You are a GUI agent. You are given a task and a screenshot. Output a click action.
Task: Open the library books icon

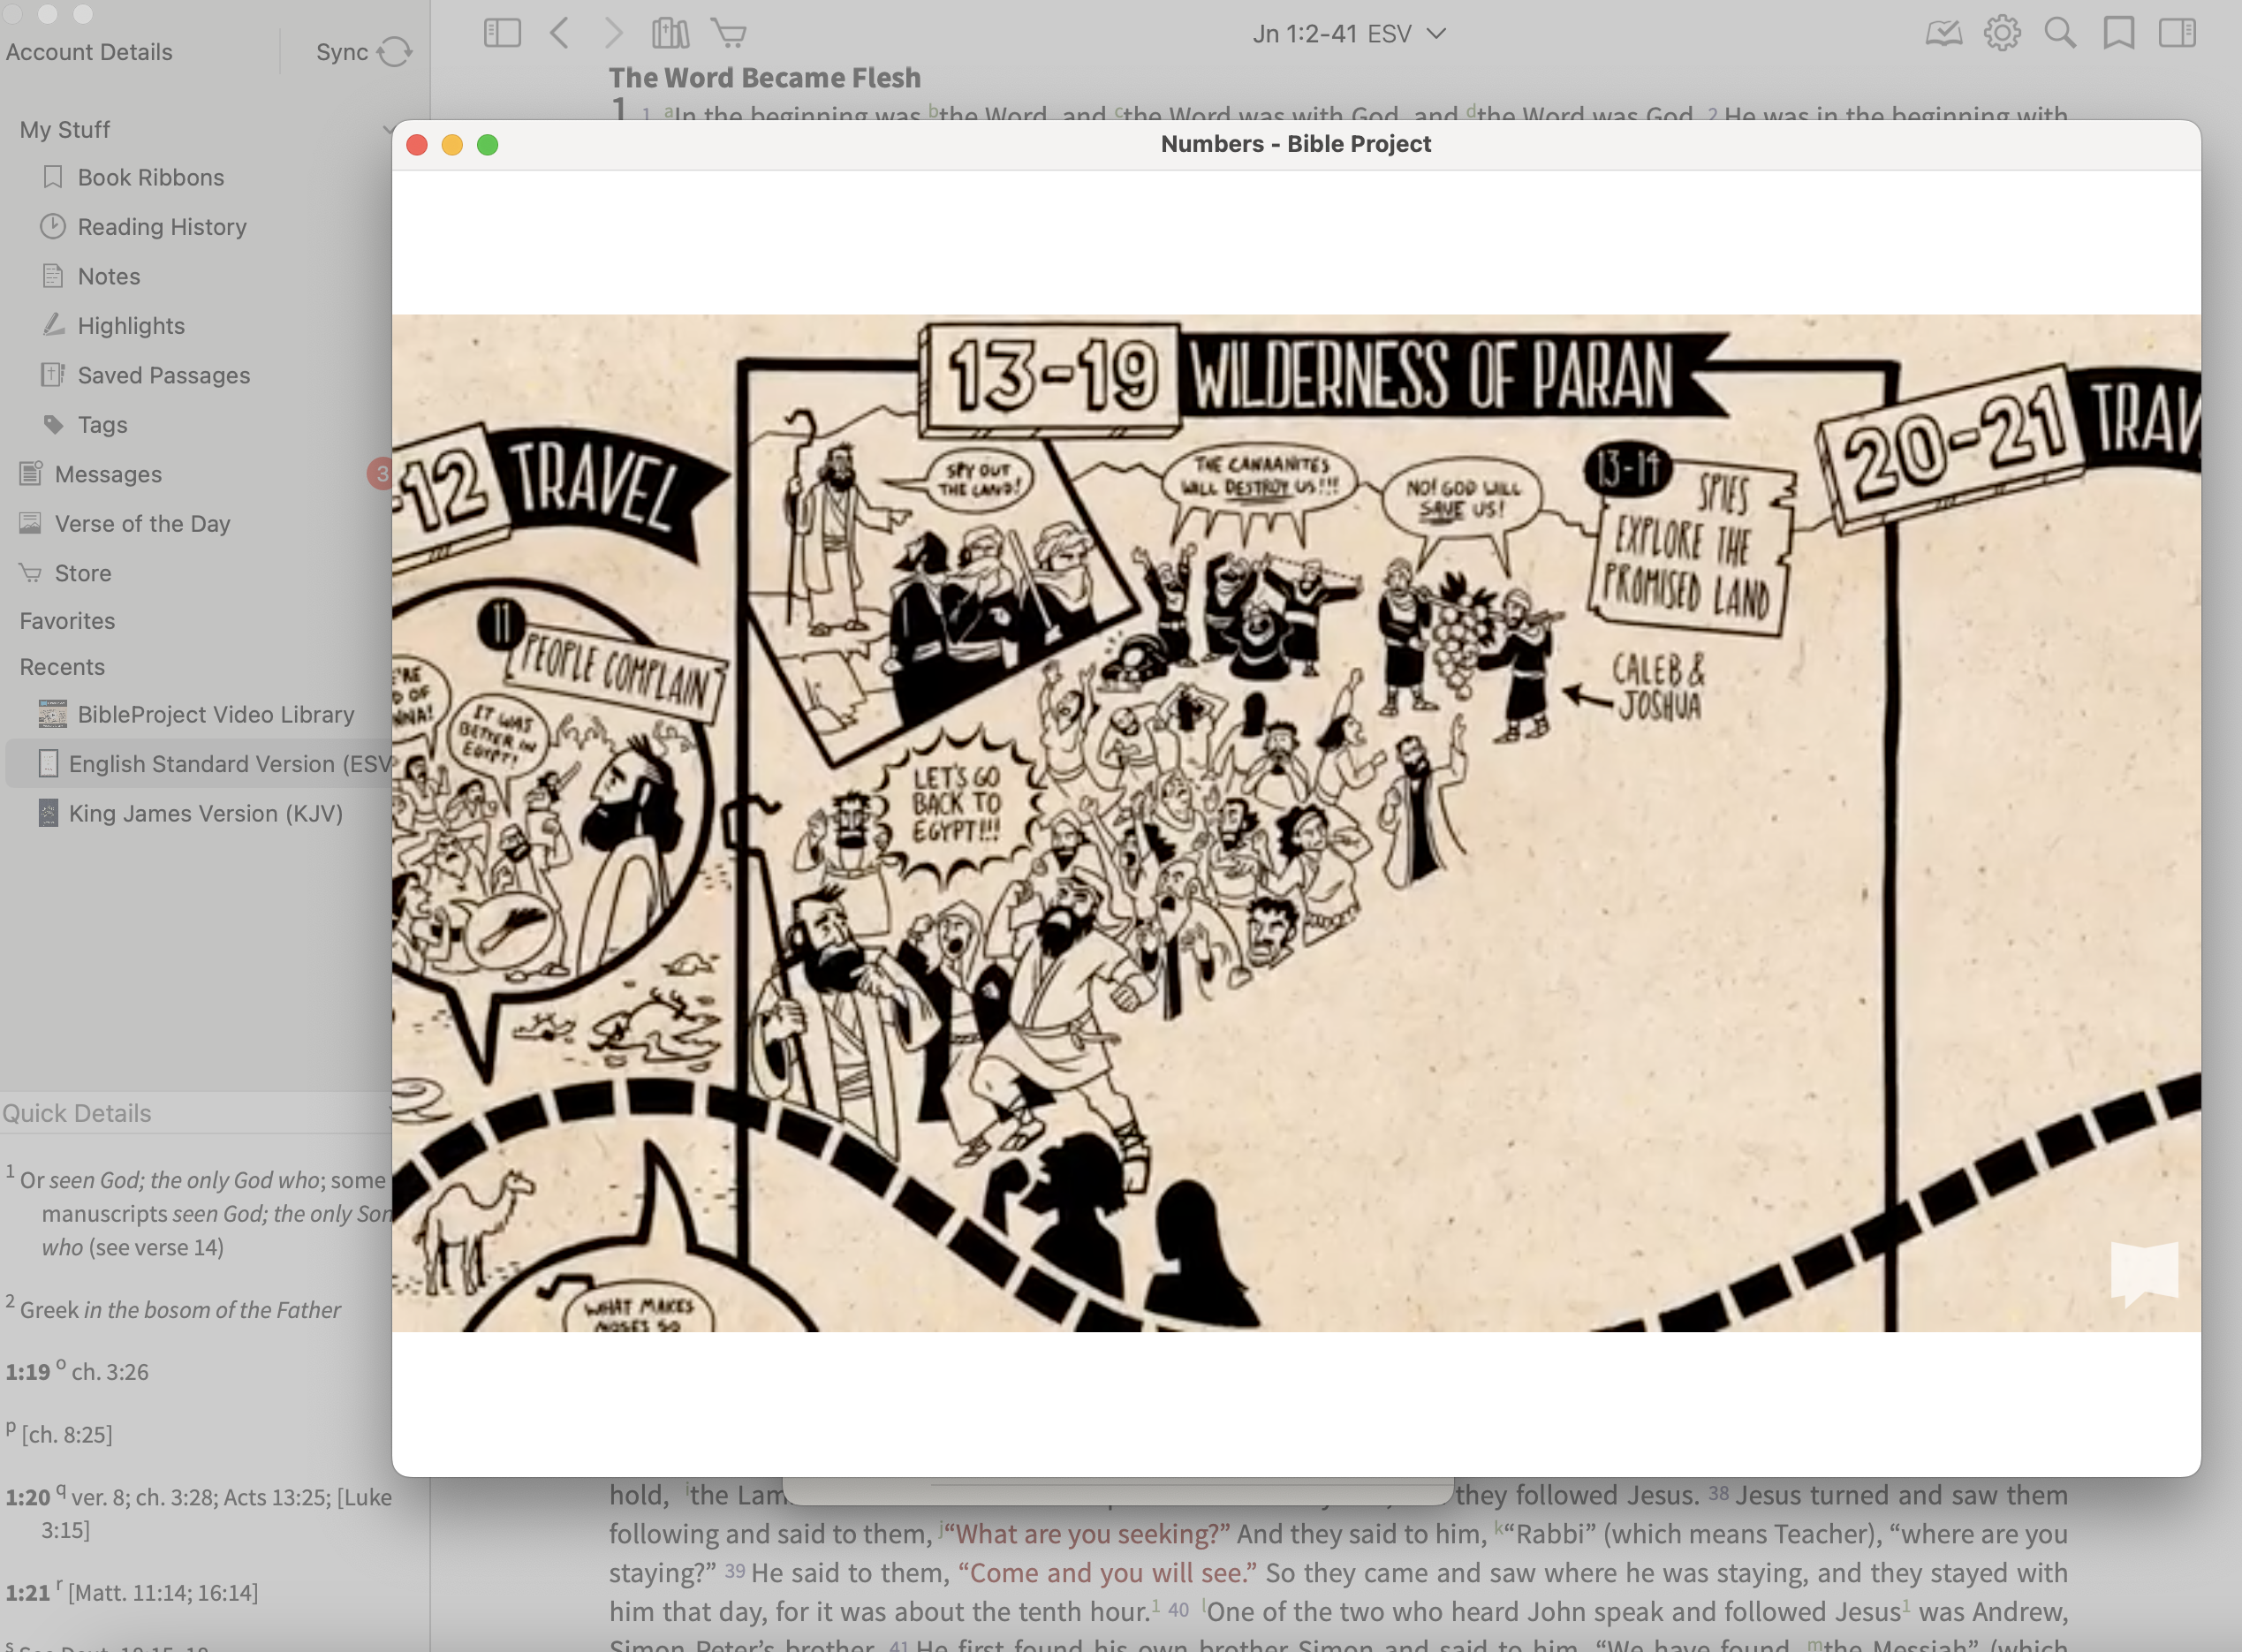670,33
